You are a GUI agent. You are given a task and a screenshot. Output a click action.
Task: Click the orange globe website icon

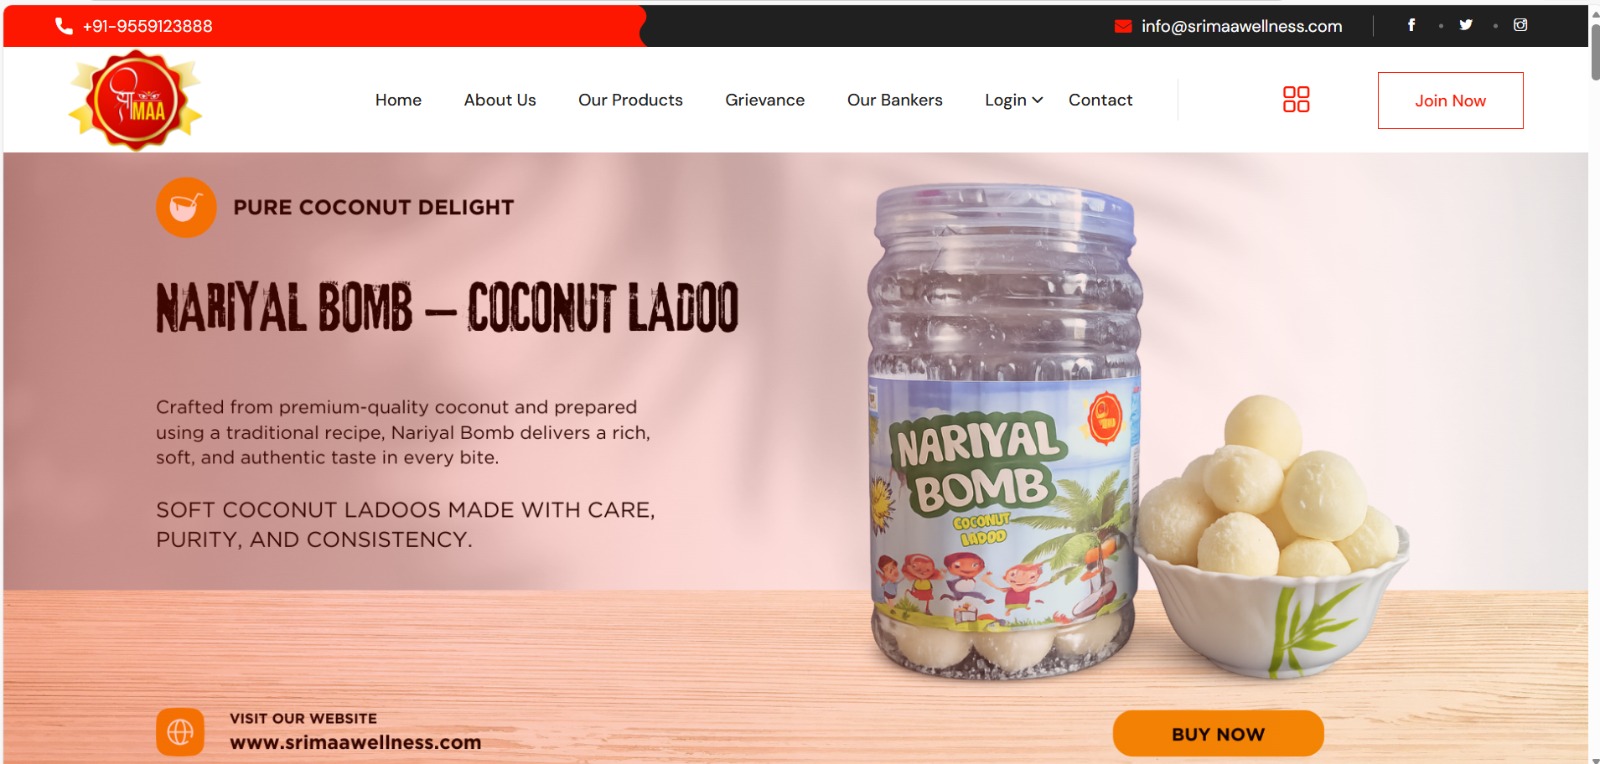pos(180,732)
